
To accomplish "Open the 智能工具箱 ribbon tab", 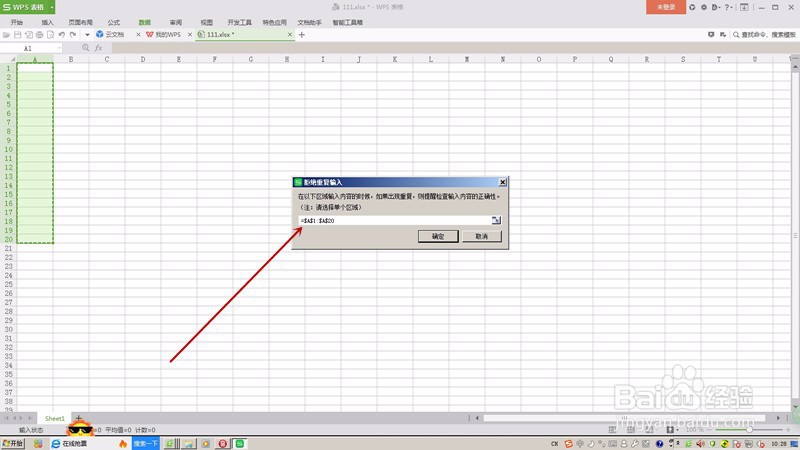I will point(347,22).
